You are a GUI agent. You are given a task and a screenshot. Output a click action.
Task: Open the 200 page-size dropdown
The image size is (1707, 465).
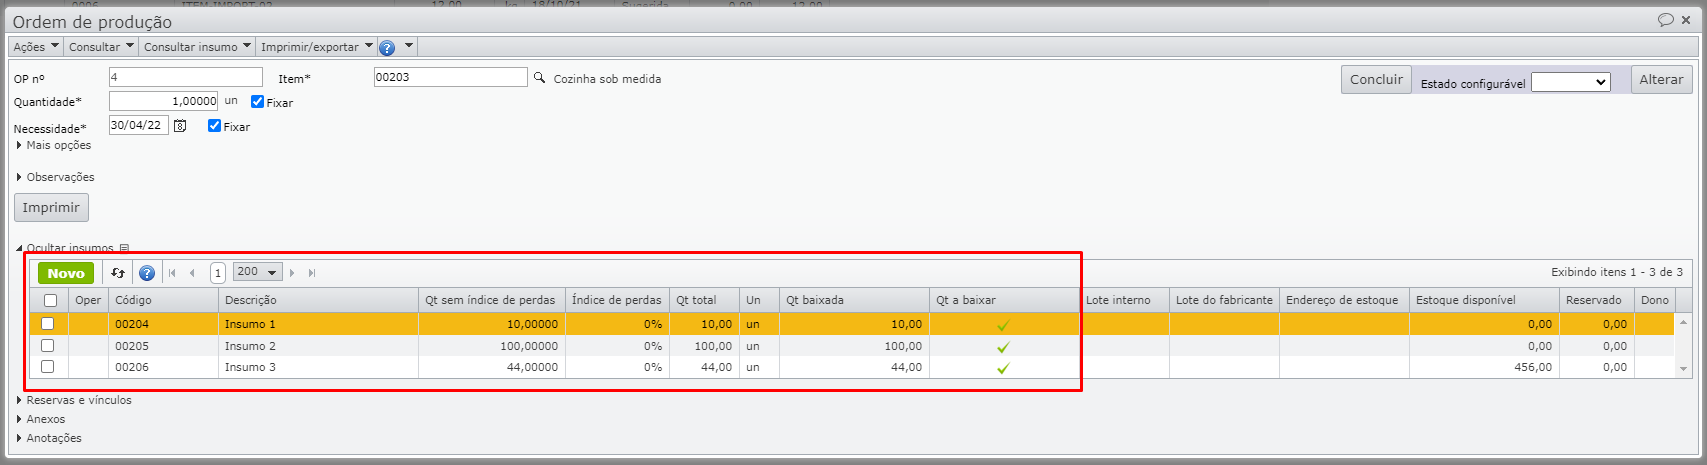pyautogui.click(x=258, y=272)
